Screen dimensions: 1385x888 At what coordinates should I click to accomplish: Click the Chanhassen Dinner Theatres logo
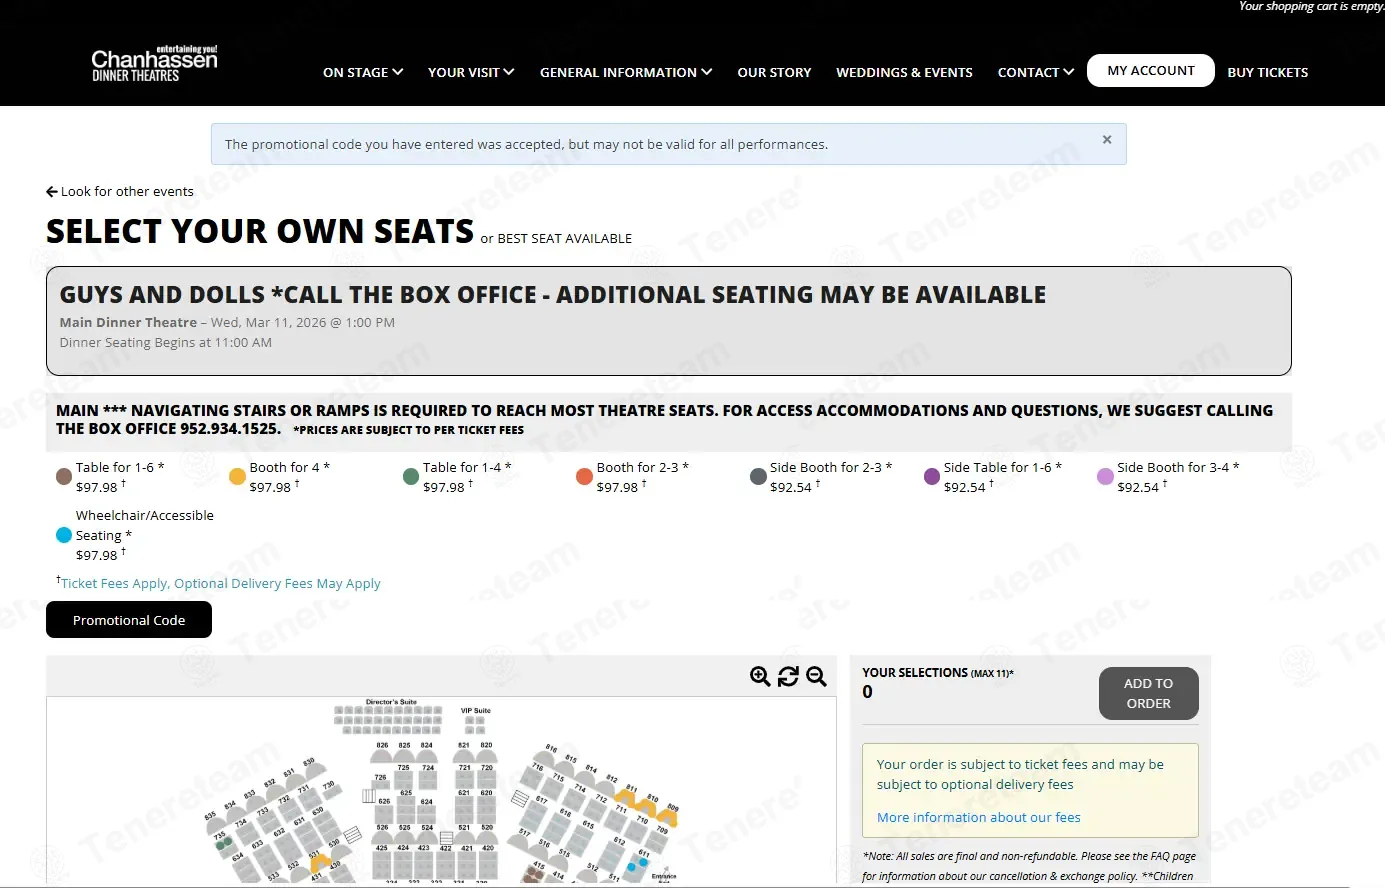pos(154,64)
